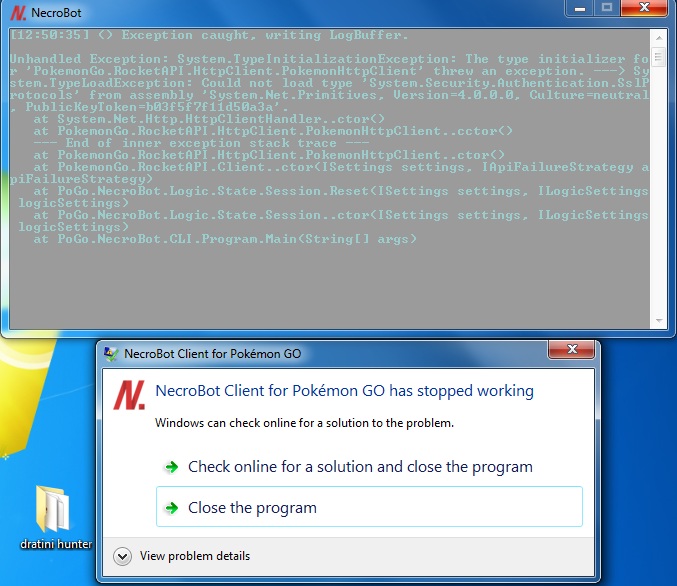
Task: Click the 'End of inner exception stack trace' line
Action: [x=201, y=143]
